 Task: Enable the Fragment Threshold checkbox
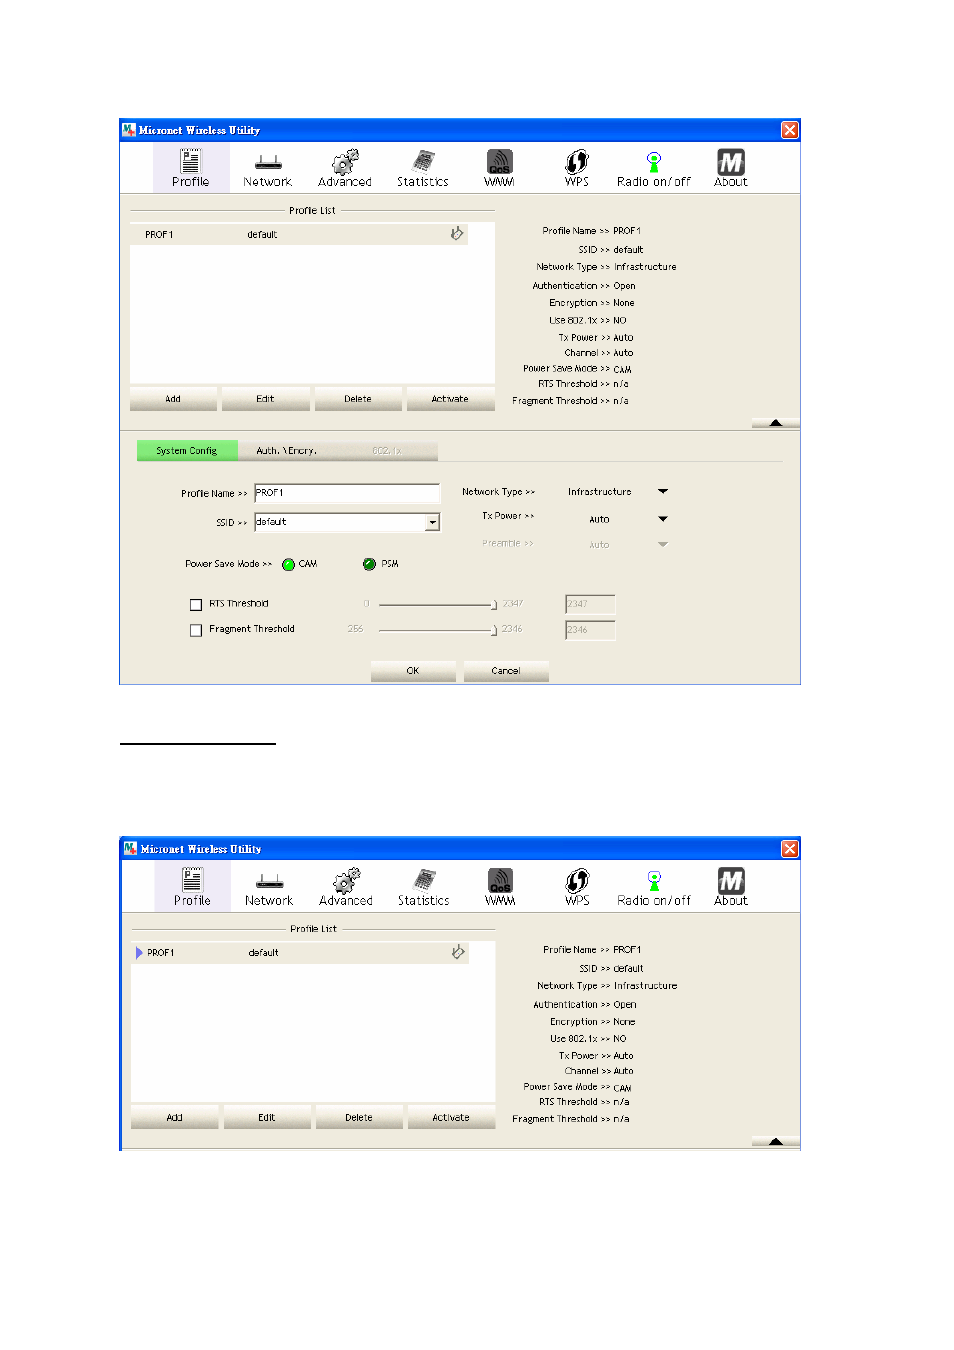(196, 630)
